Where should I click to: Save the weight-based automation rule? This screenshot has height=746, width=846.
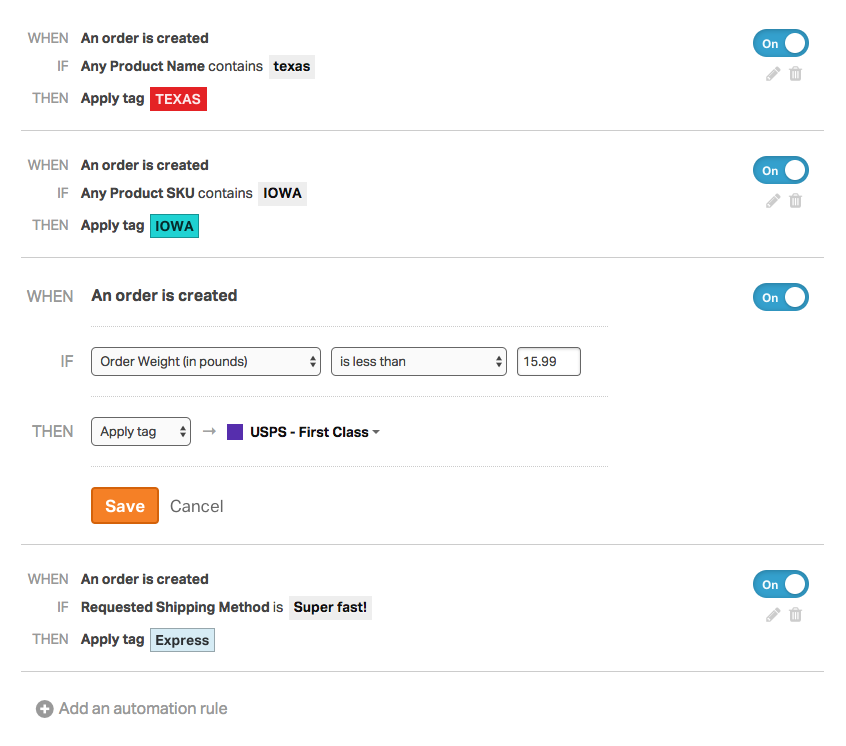pyautogui.click(x=124, y=505)
